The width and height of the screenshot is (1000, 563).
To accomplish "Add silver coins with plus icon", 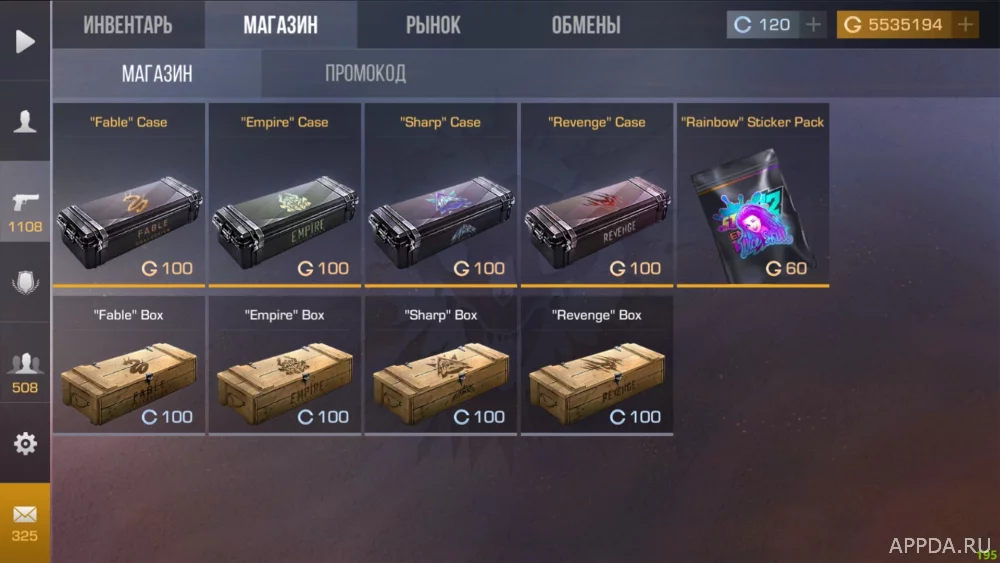I will point(813,25).
